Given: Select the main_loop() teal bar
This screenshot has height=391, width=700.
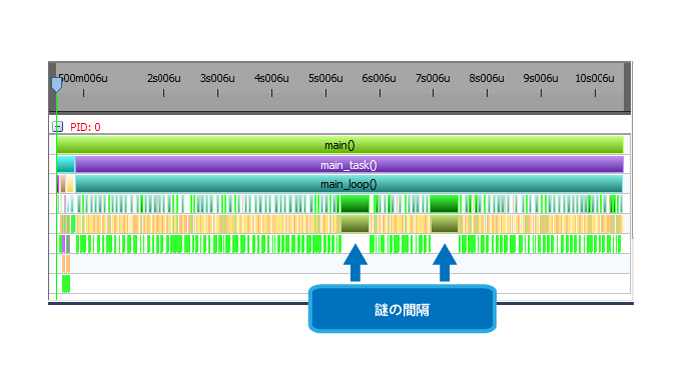Looking at the screenshot, I should pyautogui.click(x=349, y=184).
